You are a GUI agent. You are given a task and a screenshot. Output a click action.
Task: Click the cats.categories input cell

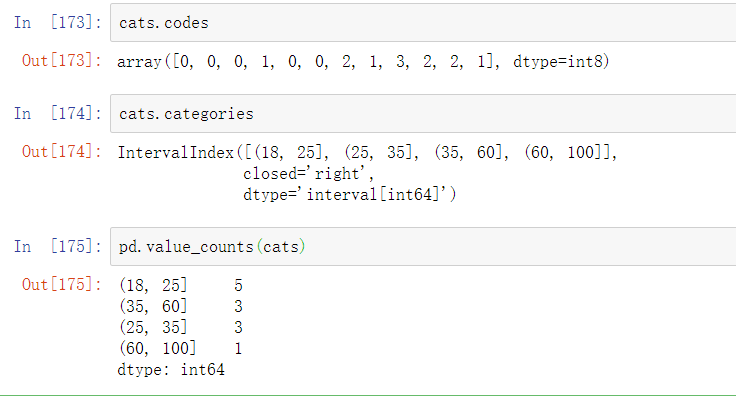pos(423,114)
